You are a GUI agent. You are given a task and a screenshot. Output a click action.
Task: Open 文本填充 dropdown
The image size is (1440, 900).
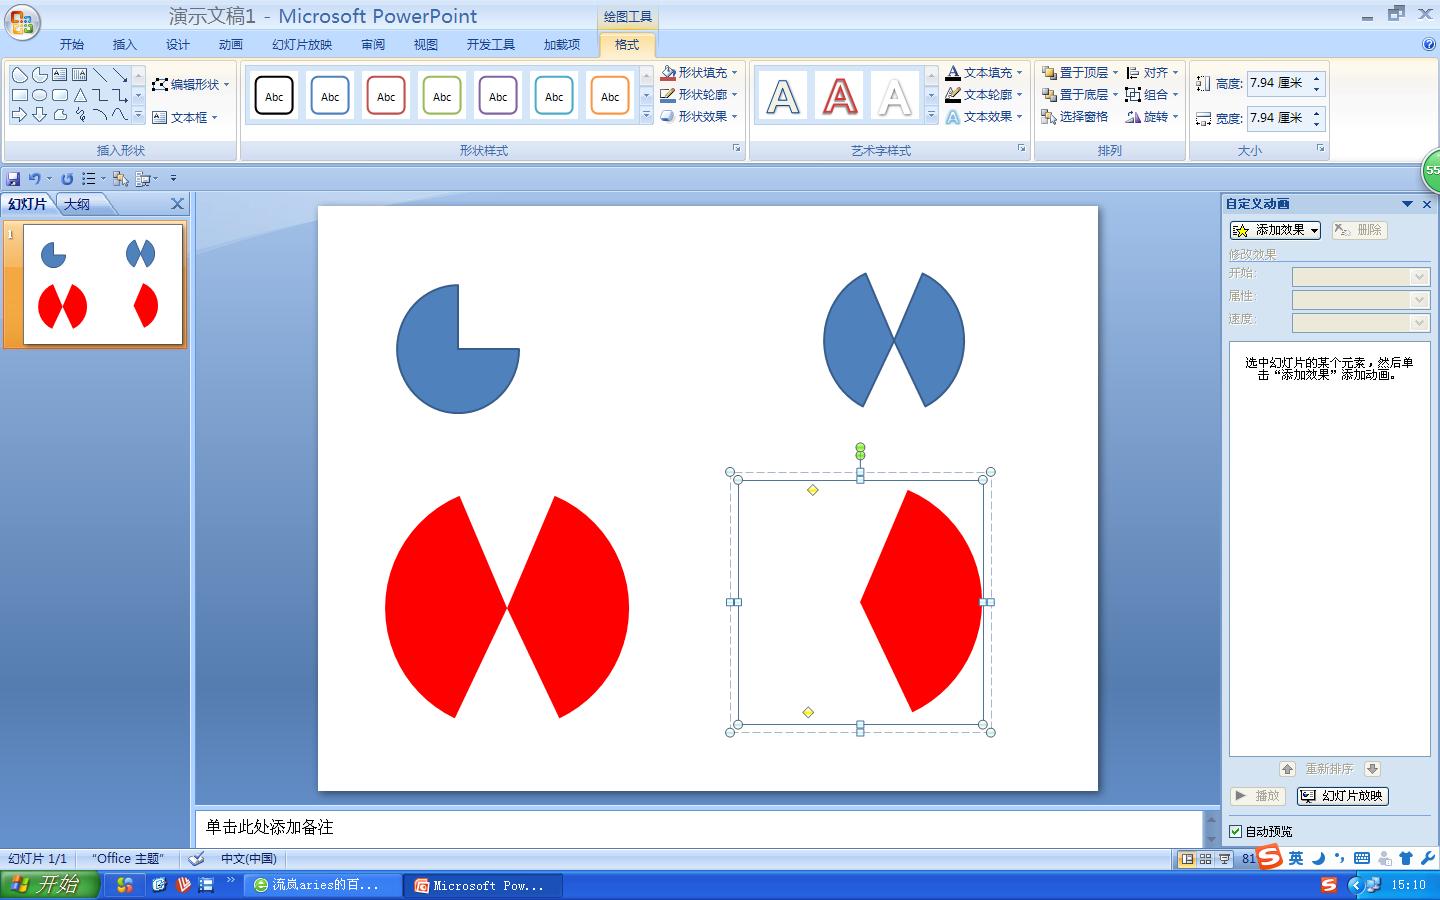[x=984, y=72]
